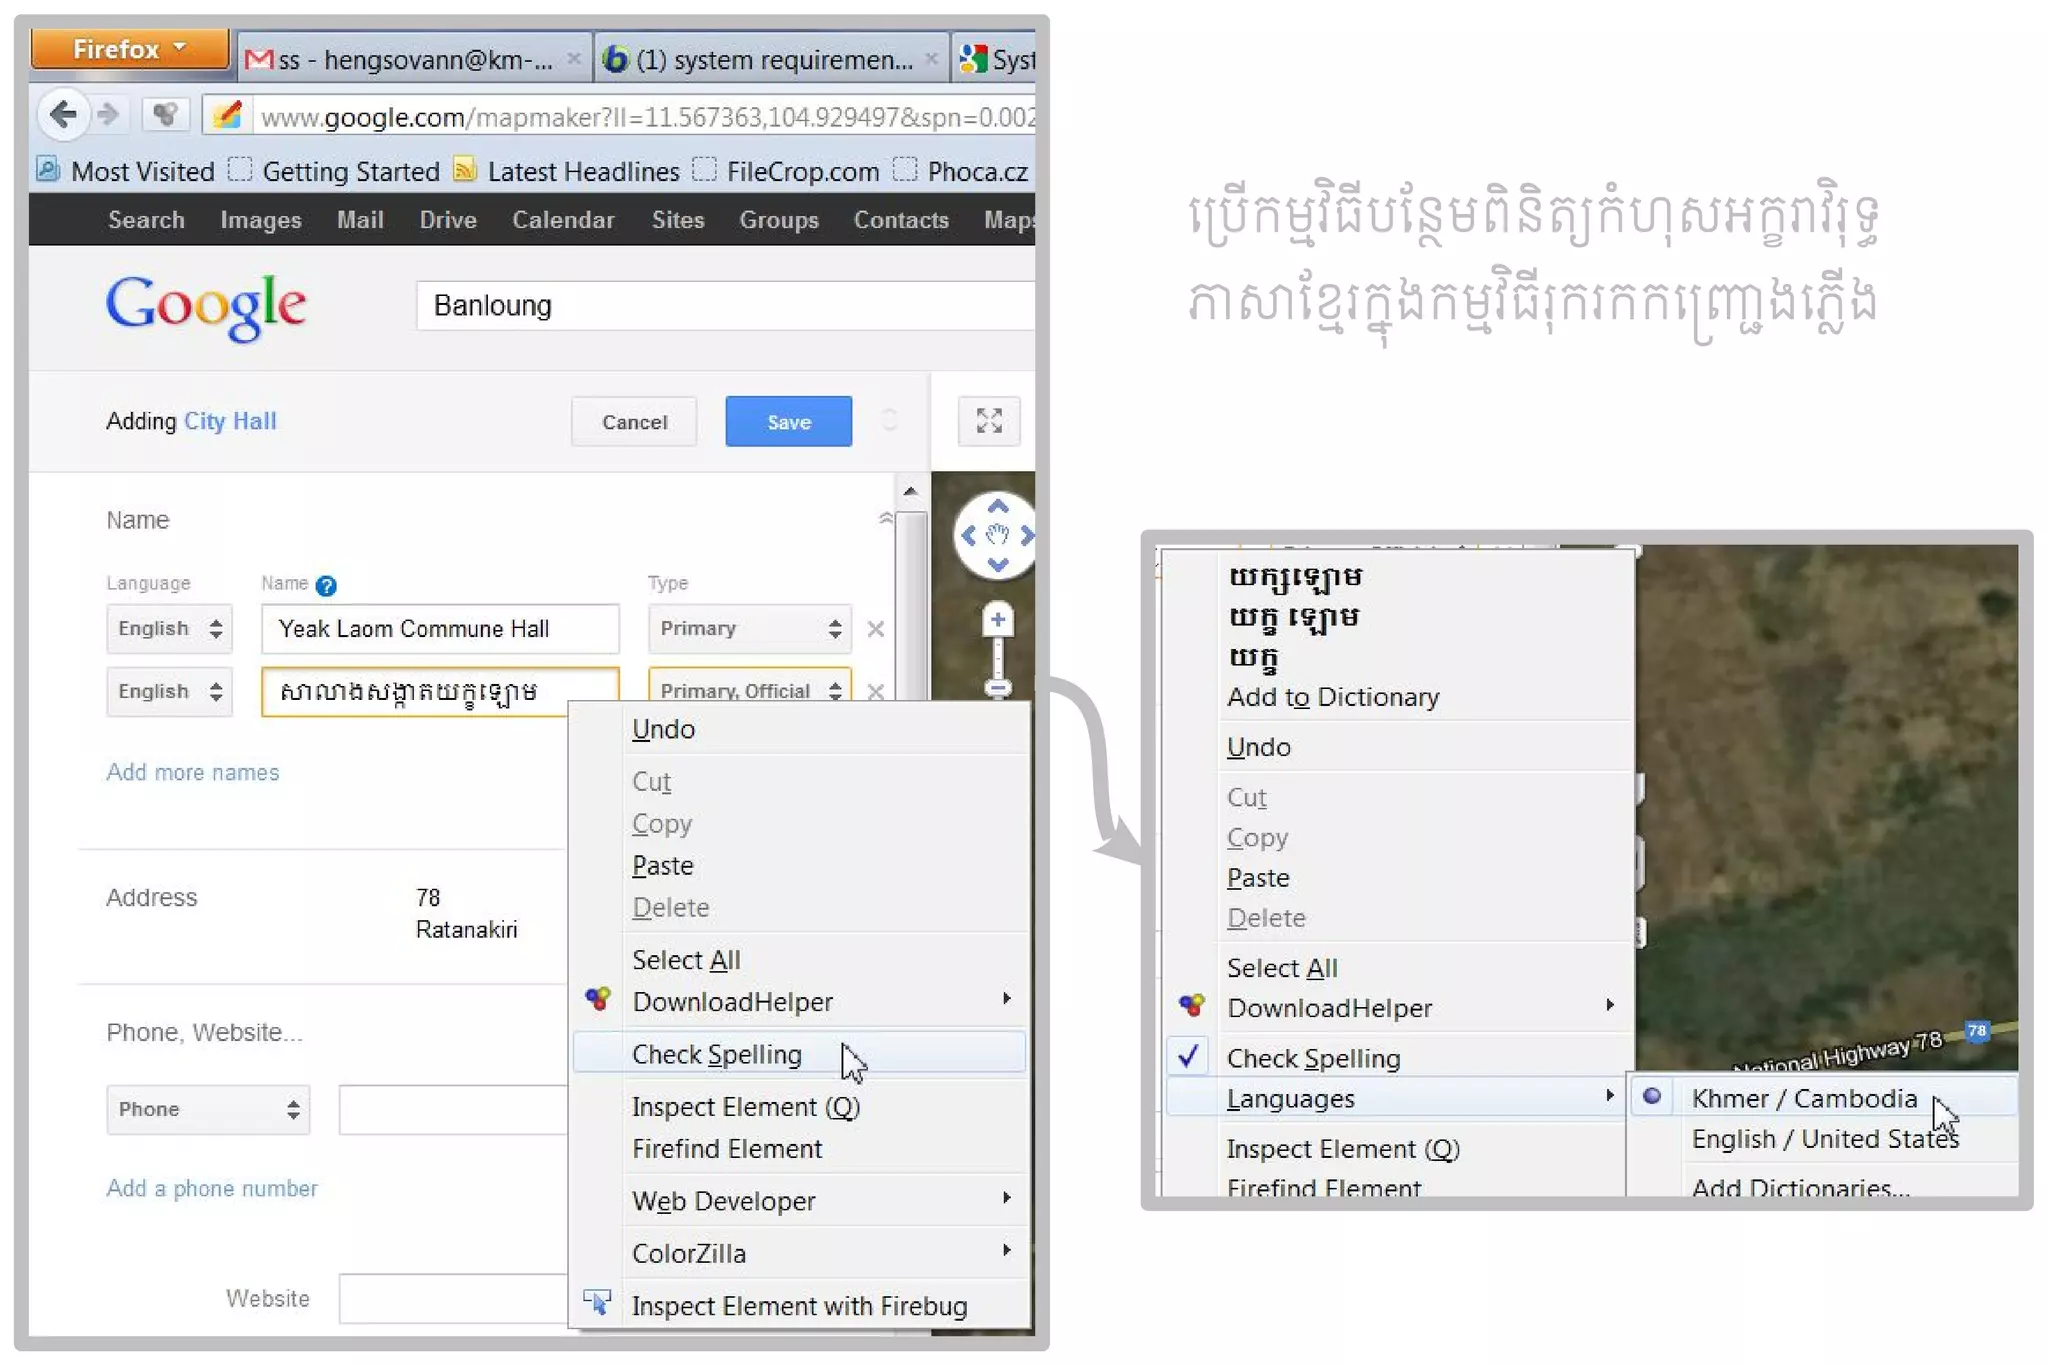
Task: Click Paste in the left context menu
Action: [799, 865]
